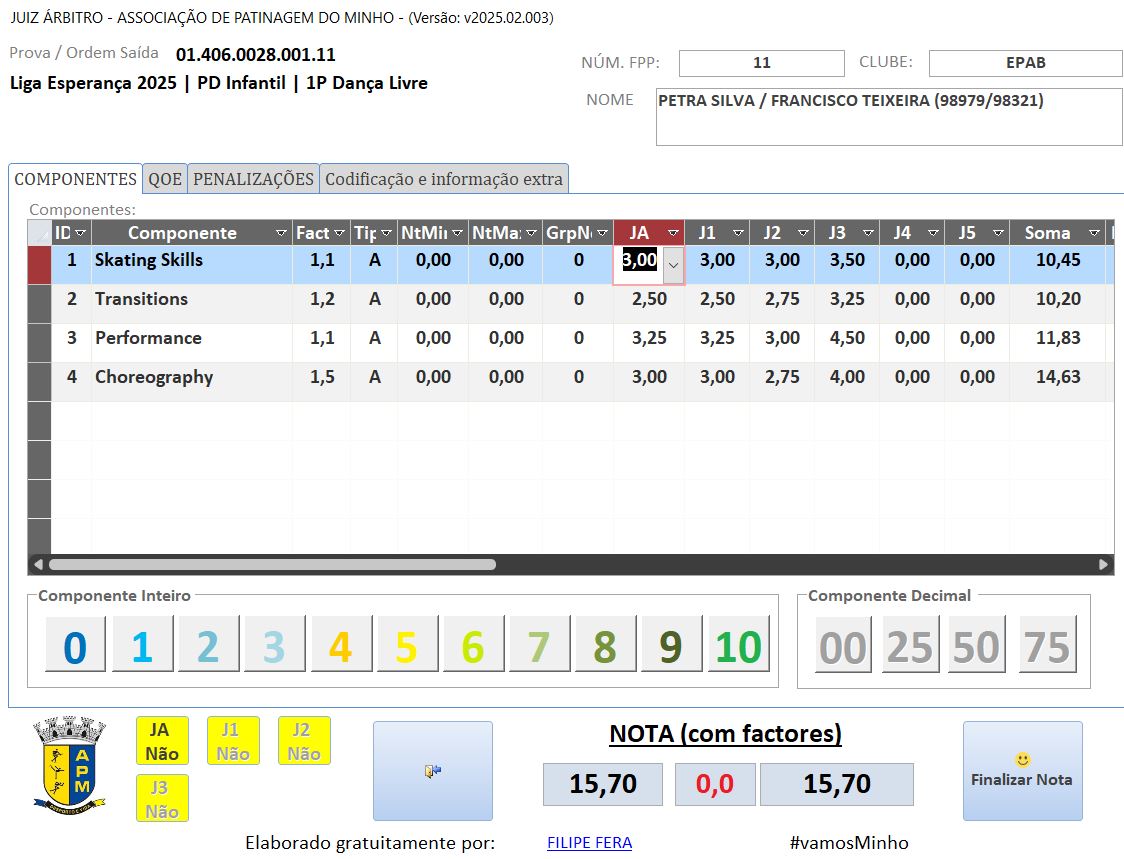Toggle the JA Não status indicator
1124x859 pixels.
[x=161, y=741]
